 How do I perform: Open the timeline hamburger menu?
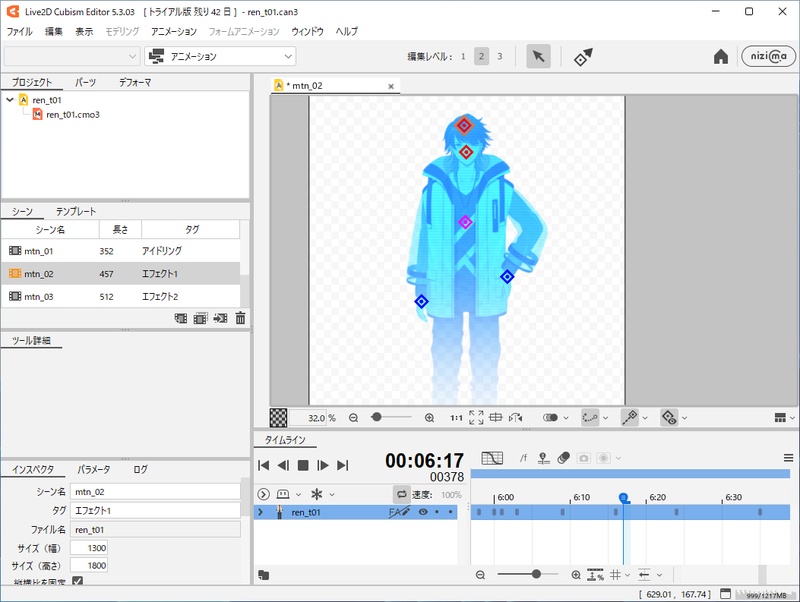(x=788, y=458)
